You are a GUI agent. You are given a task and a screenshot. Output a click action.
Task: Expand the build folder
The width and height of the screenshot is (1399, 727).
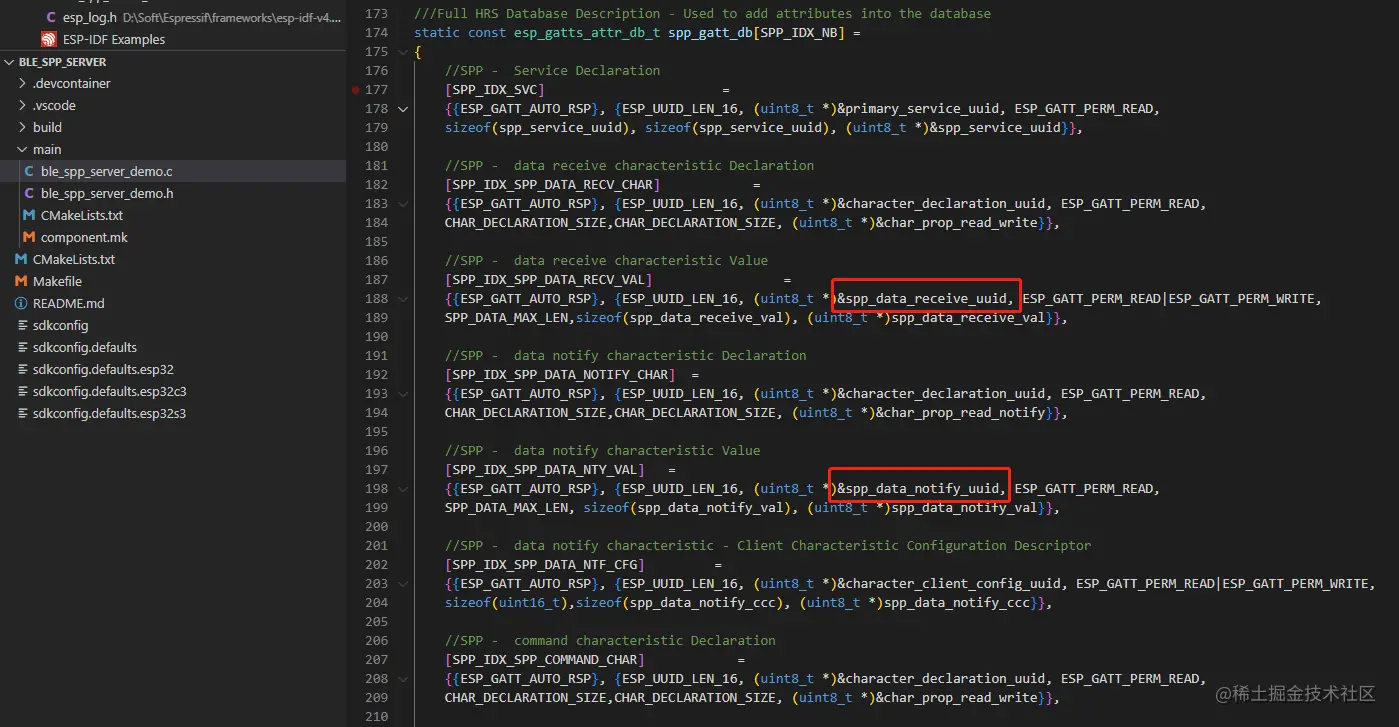[23, 128]
